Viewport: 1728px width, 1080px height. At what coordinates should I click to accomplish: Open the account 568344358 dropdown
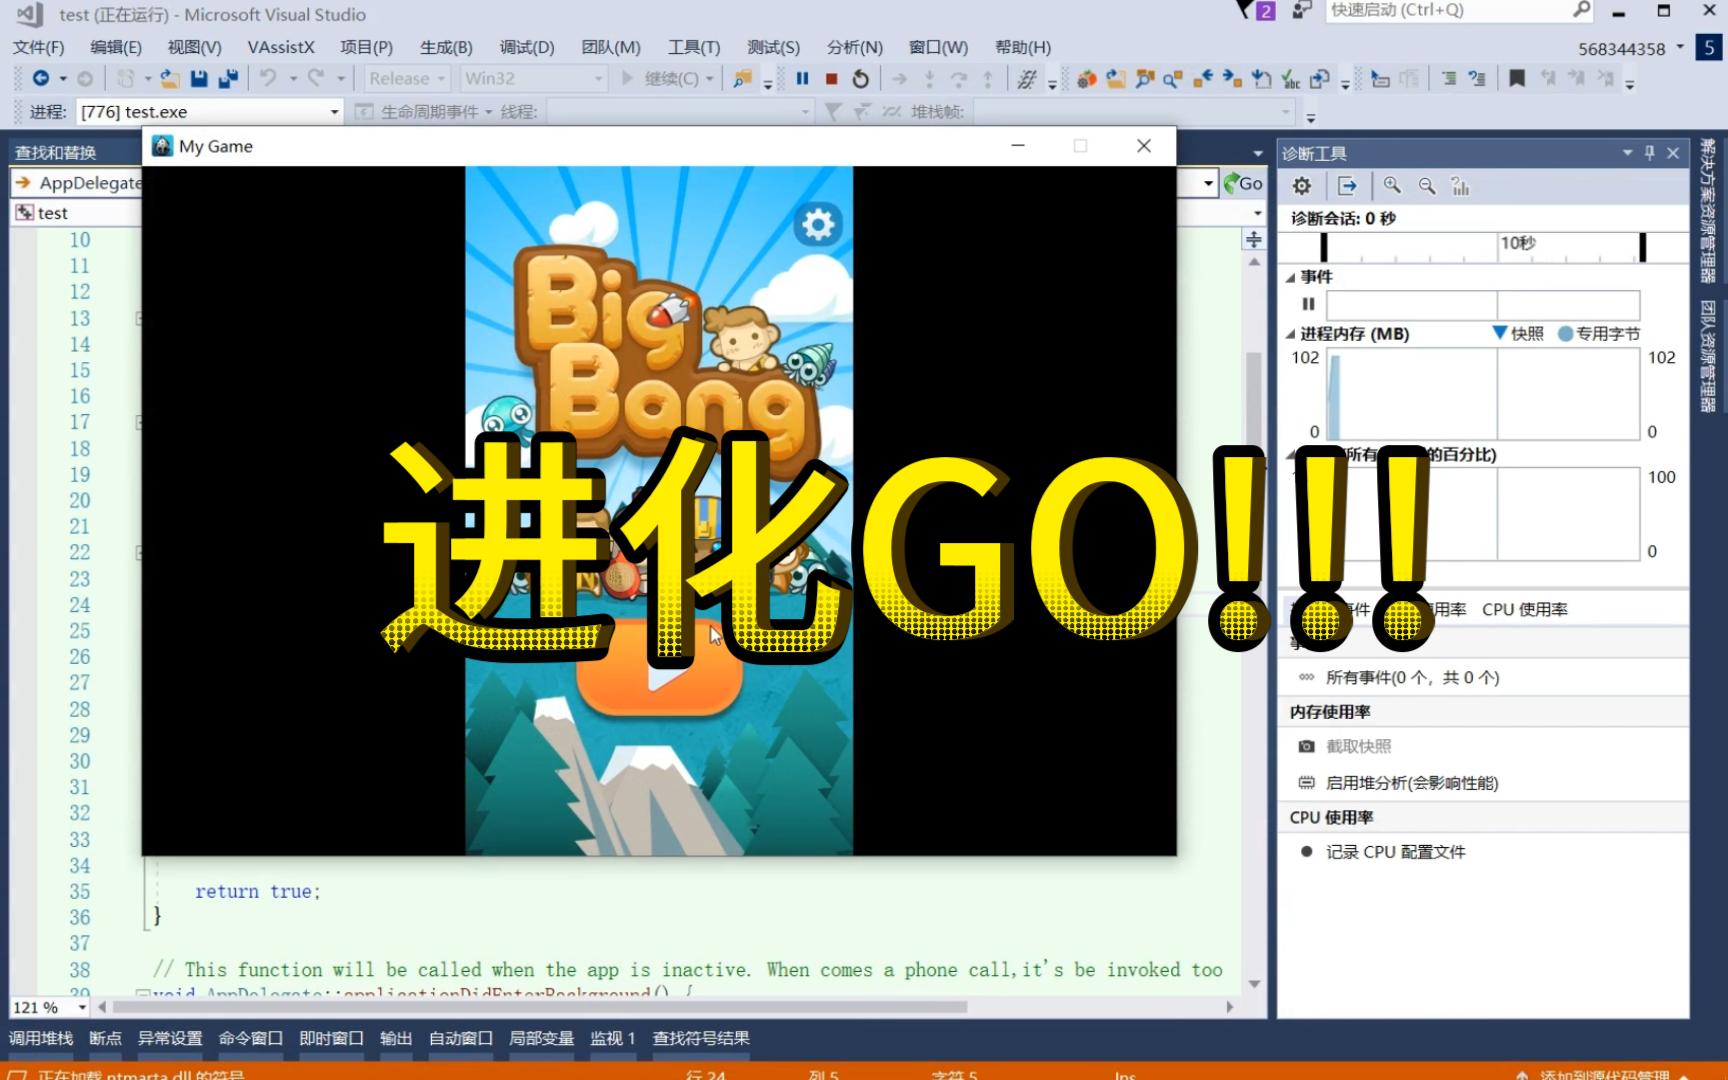pos(1680,47)
